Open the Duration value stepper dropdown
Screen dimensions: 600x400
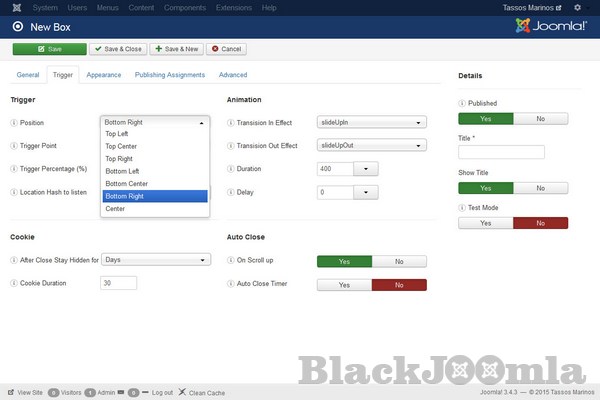pos(367,169)
